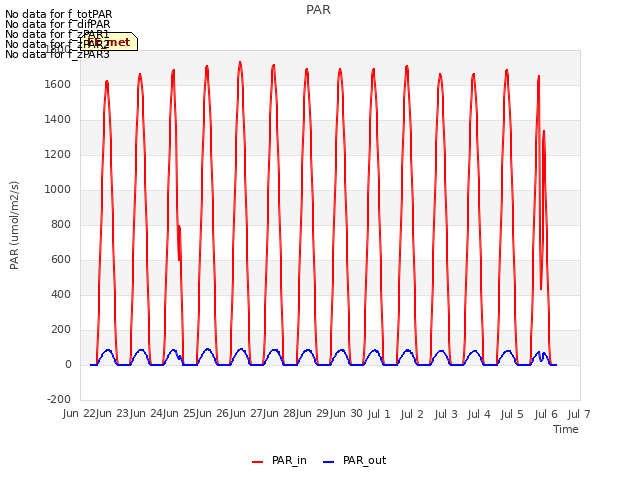Image resolution: width=640 pixels, height=480 pixels.
Task: Click the highest PAR_in peak on Jun 26
Action: coord(240,62)
